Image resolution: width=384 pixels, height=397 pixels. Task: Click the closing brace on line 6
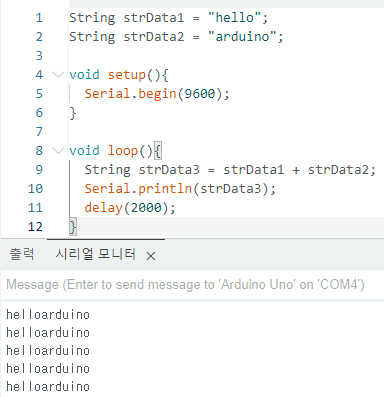(73, 113)
